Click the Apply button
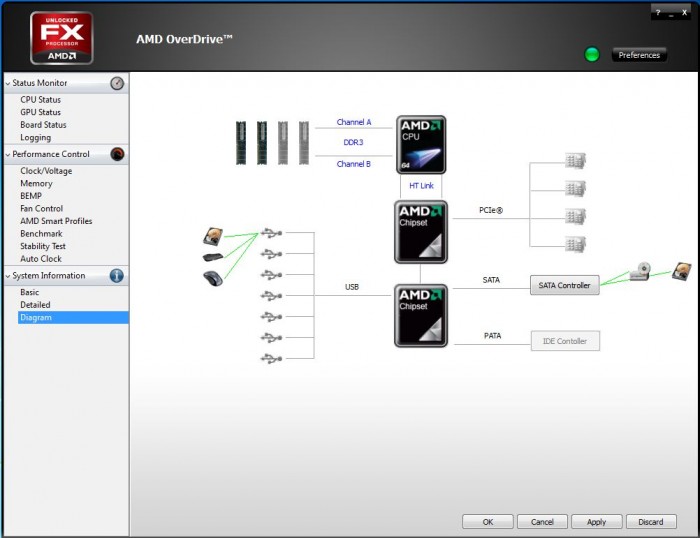The width and height of the screenshot is (700, 538). [597, 521]
